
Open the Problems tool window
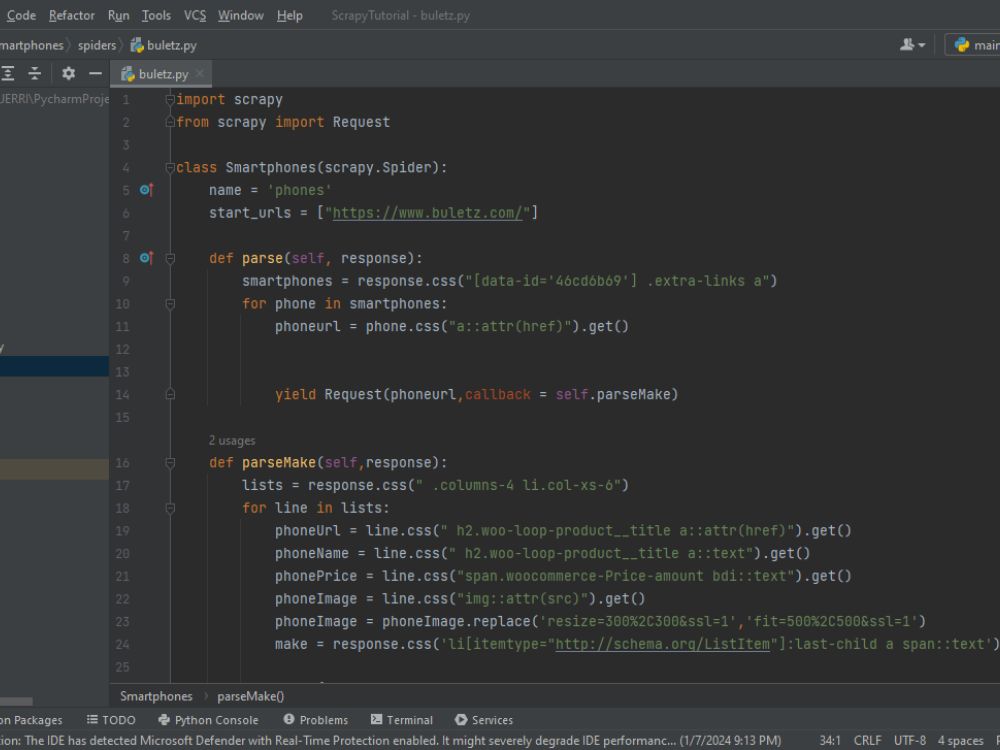coord(316,720)
